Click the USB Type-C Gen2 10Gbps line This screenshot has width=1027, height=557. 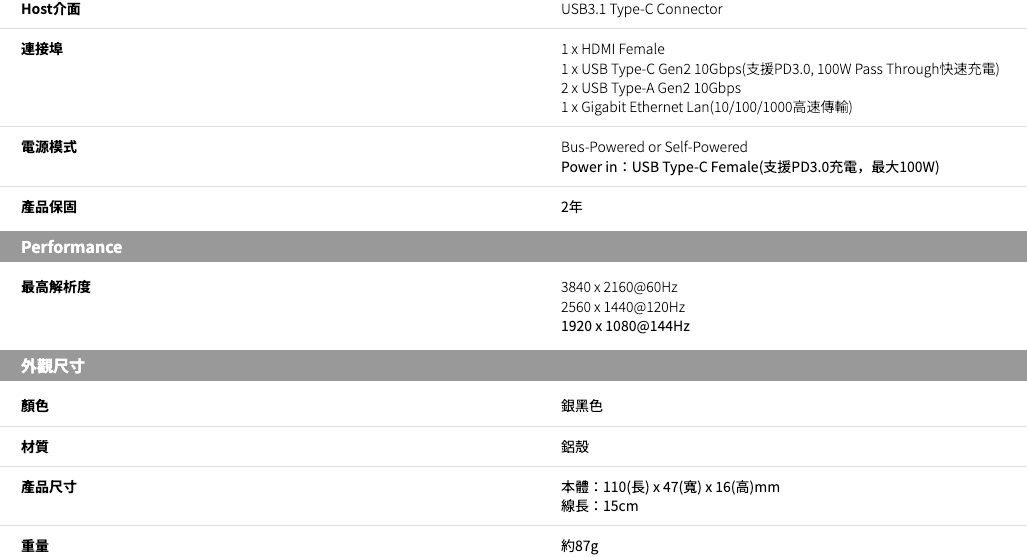pyautogui.click(x=780, y=68)
